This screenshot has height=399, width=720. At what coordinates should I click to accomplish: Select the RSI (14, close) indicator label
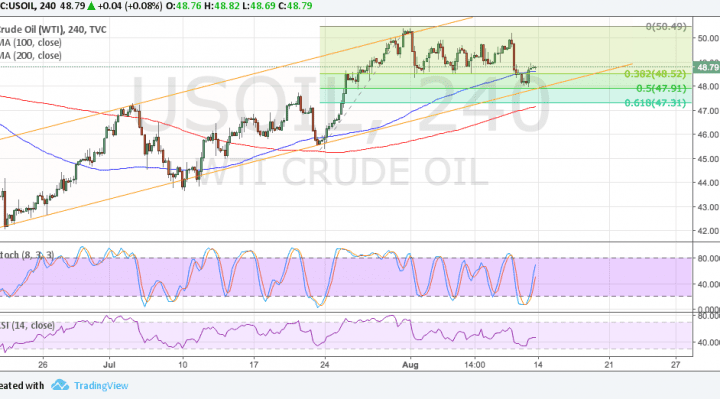(x=27, y=326)
